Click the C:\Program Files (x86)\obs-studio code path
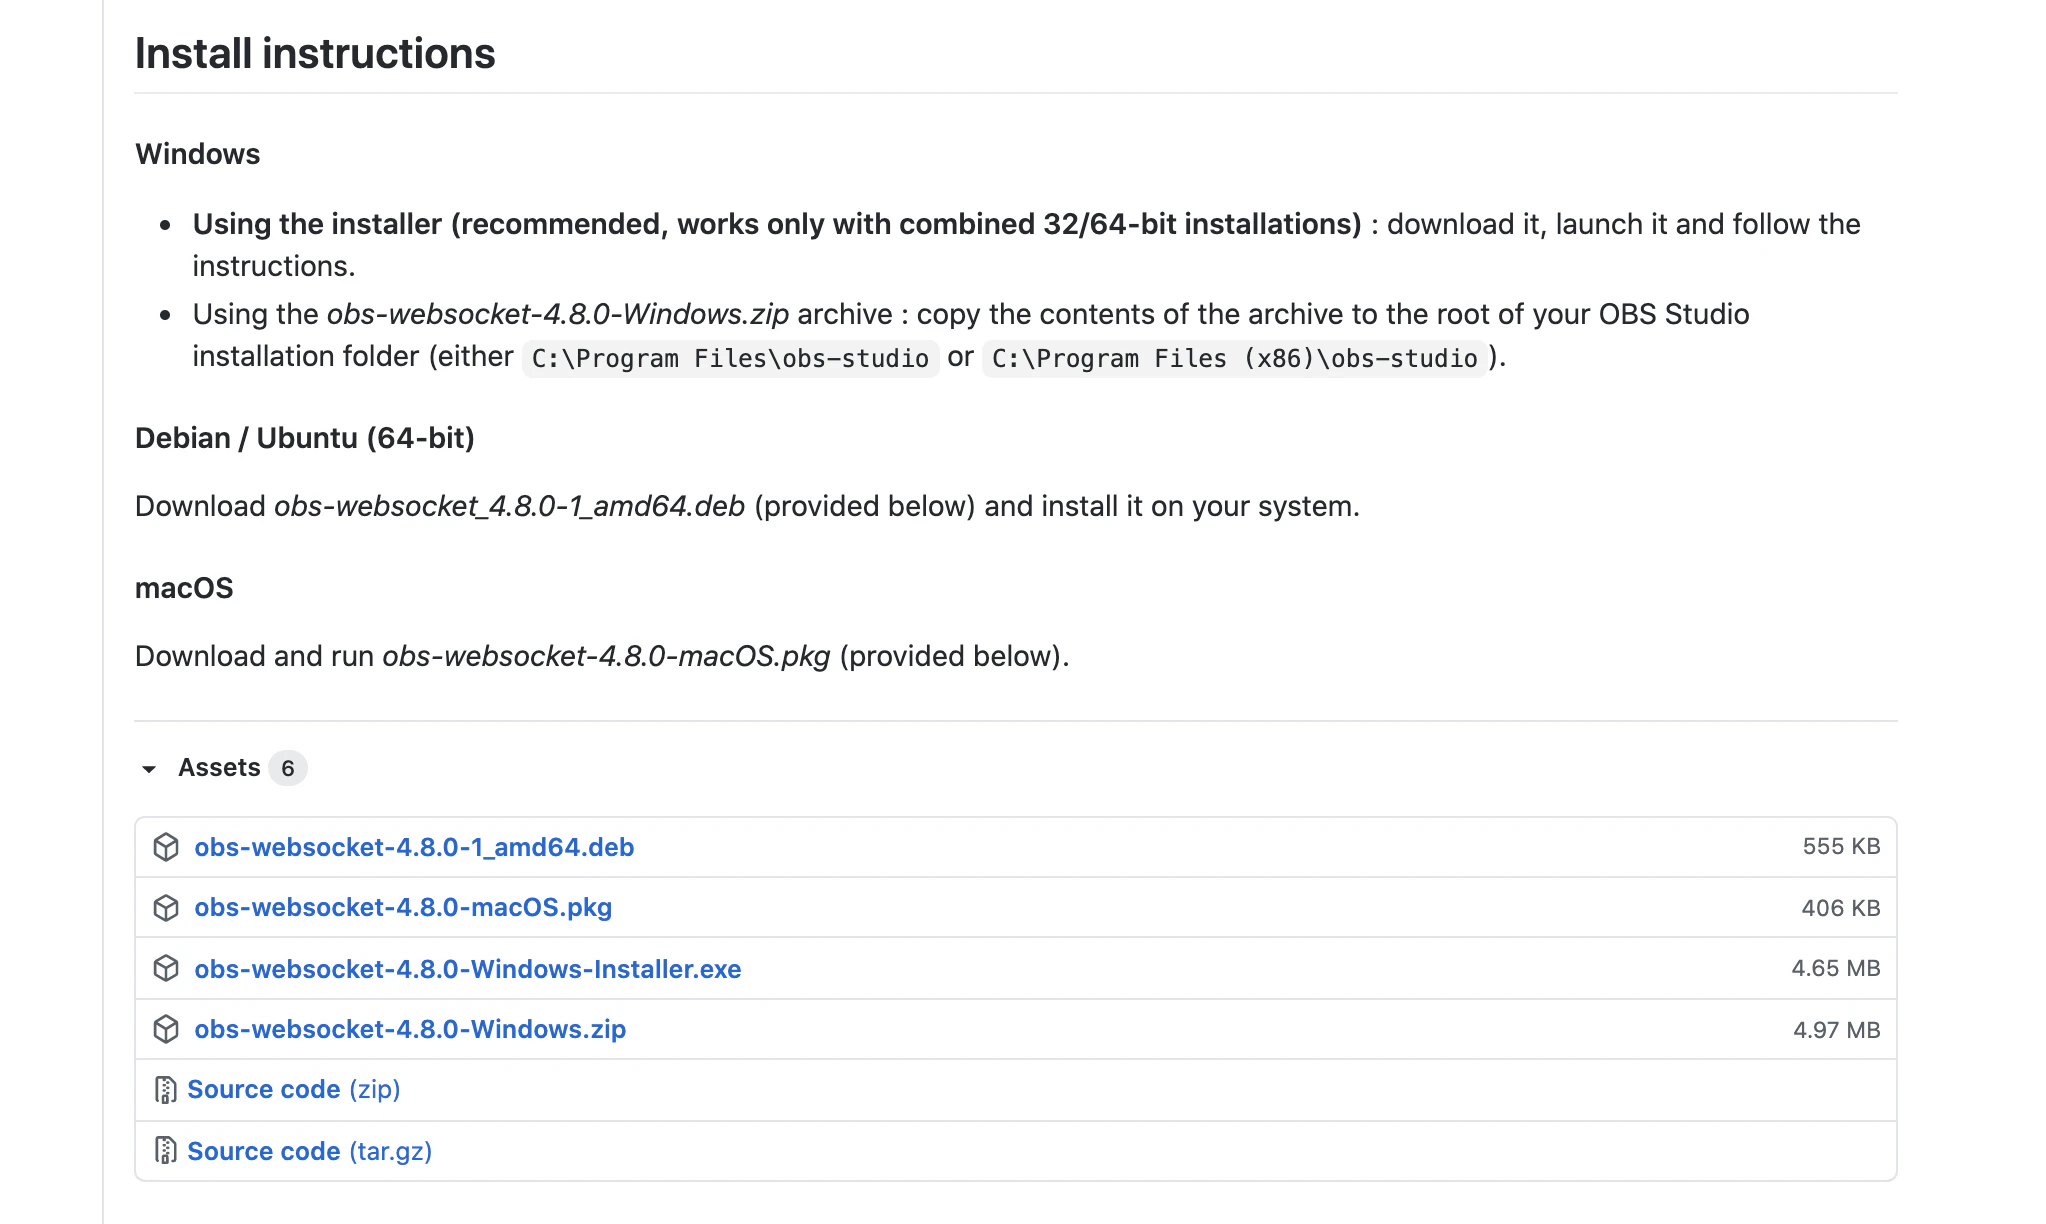The image size is (2046, 1224). (x=1234, y=358)
